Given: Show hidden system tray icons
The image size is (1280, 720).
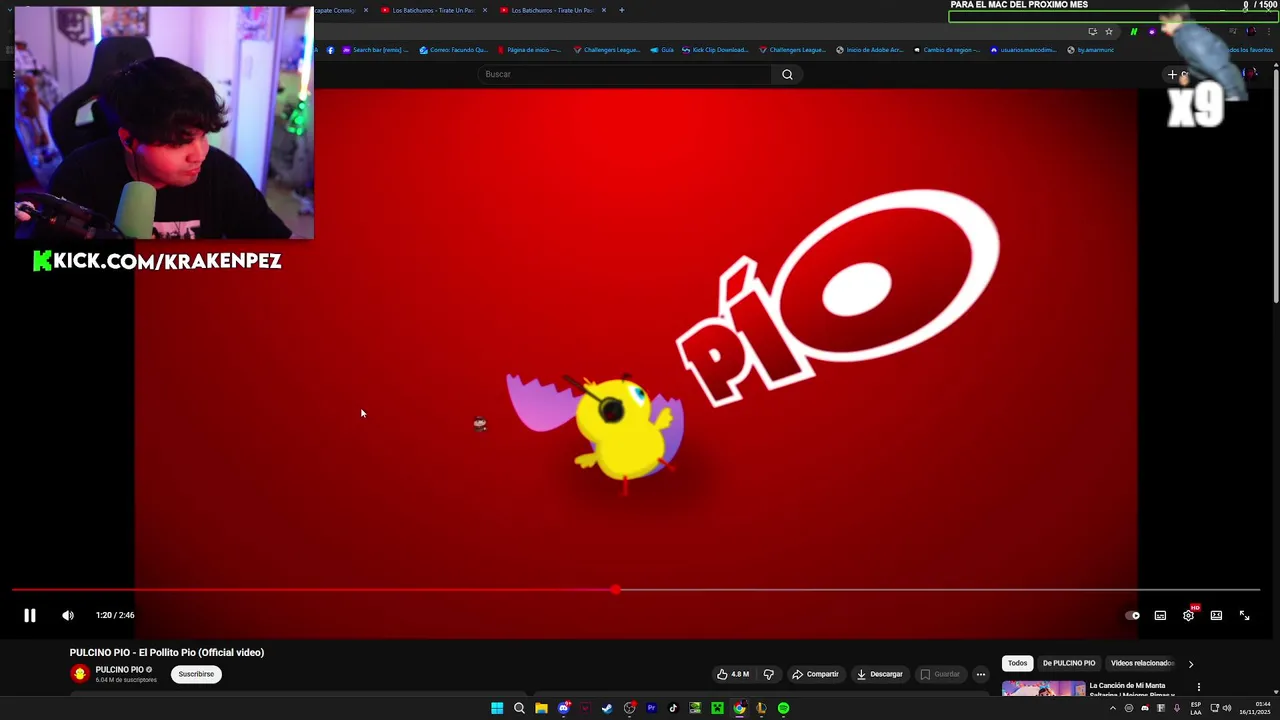Looking at the screenshot, I should coord(1112,708).
